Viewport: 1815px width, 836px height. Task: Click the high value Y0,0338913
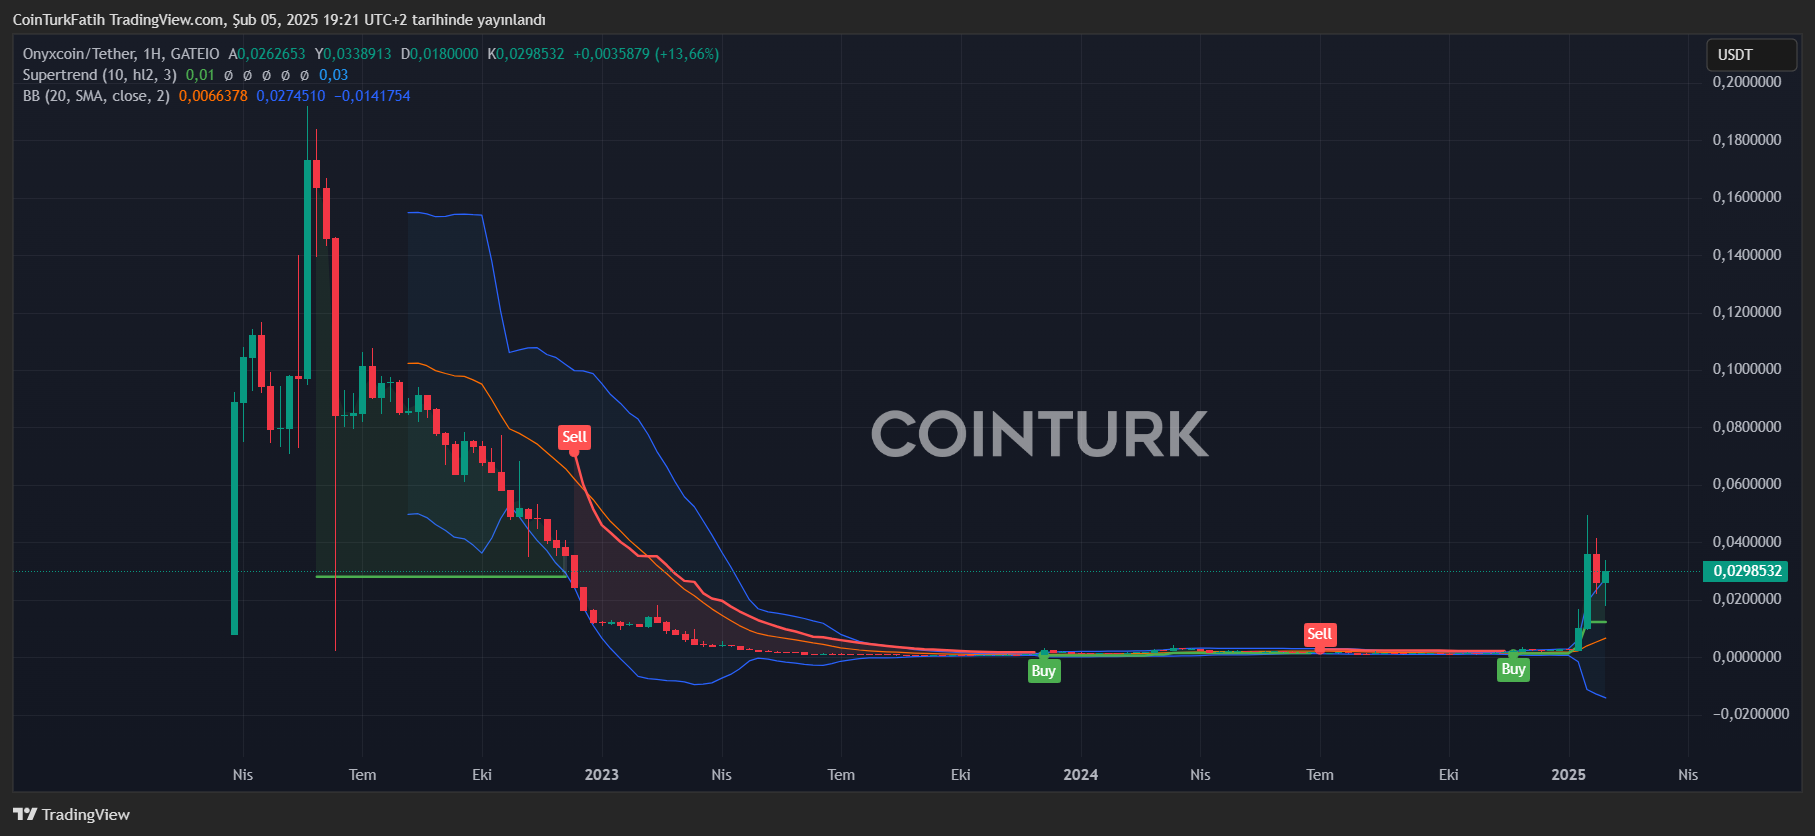pyautogui.click(x=353, y=54)
